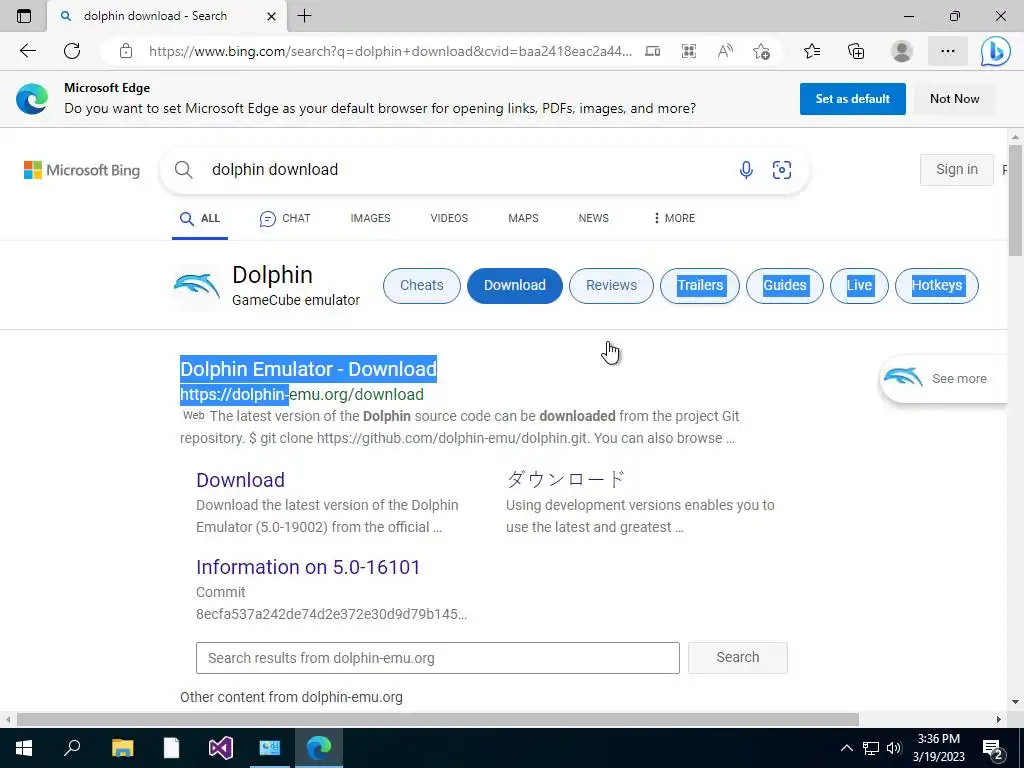The height and width of the screenshot is (768, 1024).
Task: Close the dolphin download tab
Action: click(x=272, y=16)
